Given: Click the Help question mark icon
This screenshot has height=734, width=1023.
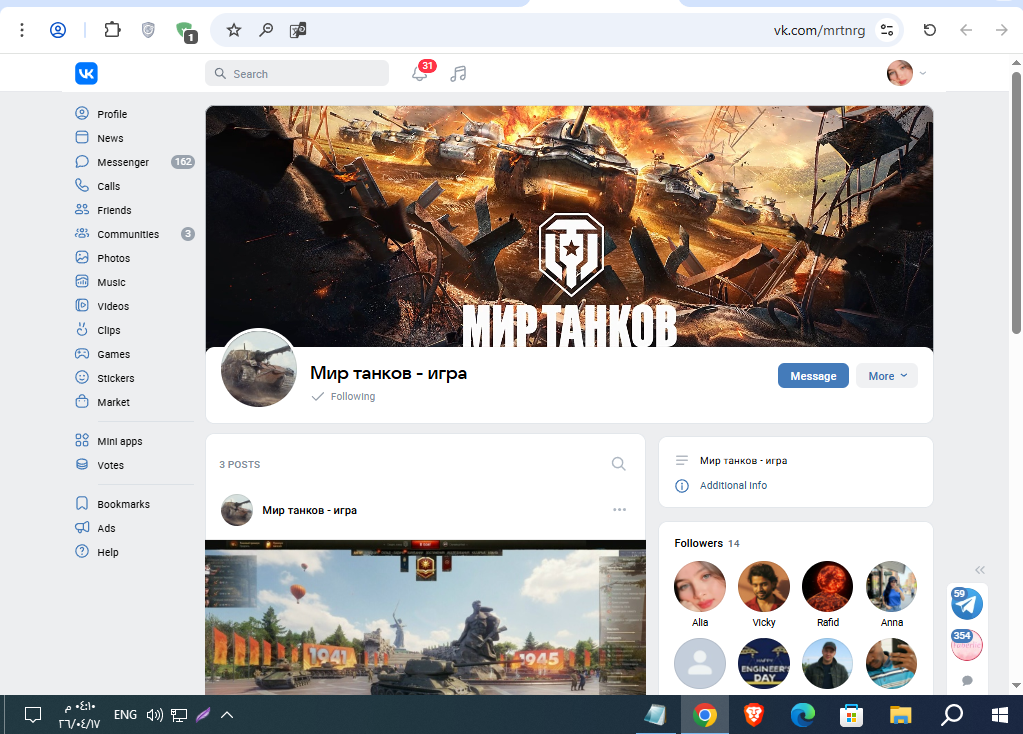Looking at the screenshot, I should coord(82,552).
